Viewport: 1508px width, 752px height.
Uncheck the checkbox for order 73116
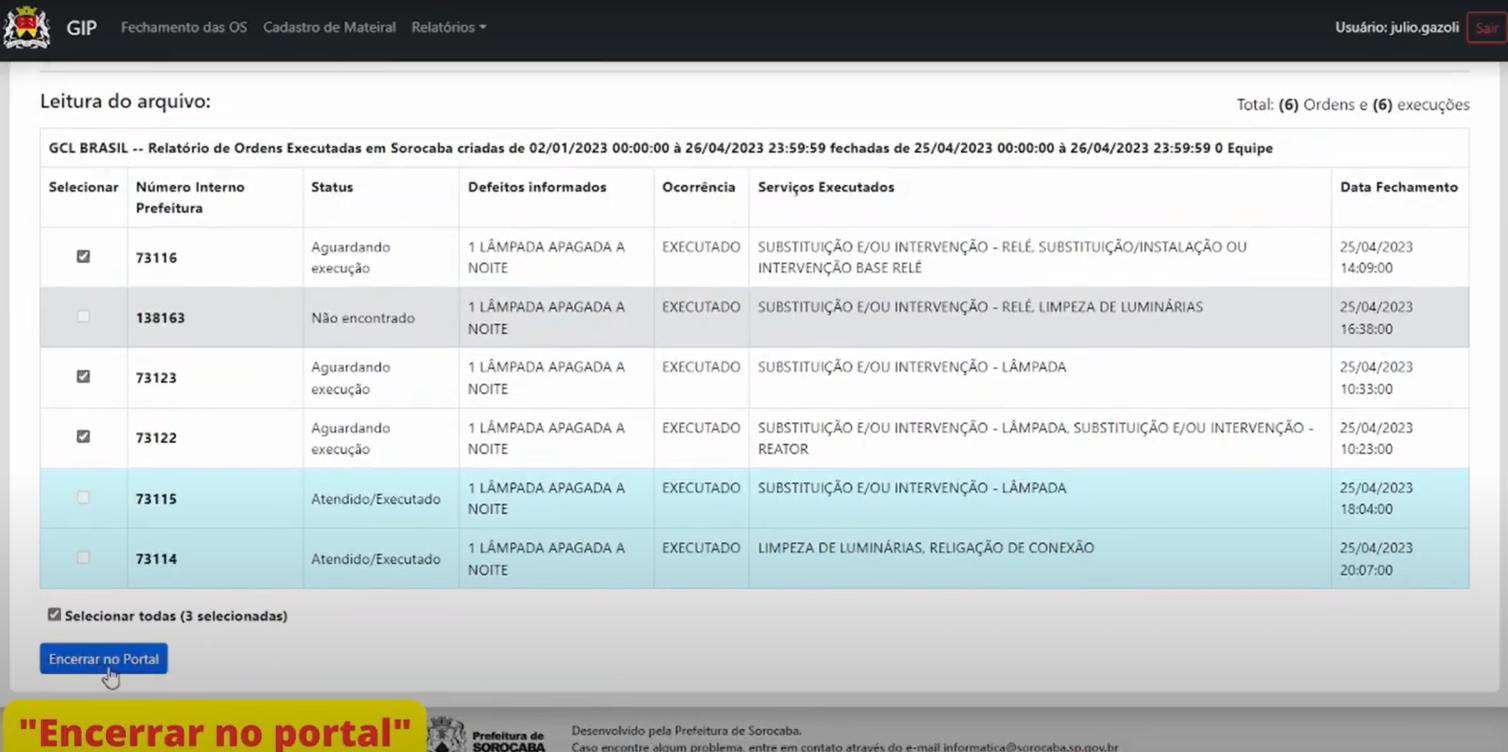83,257
